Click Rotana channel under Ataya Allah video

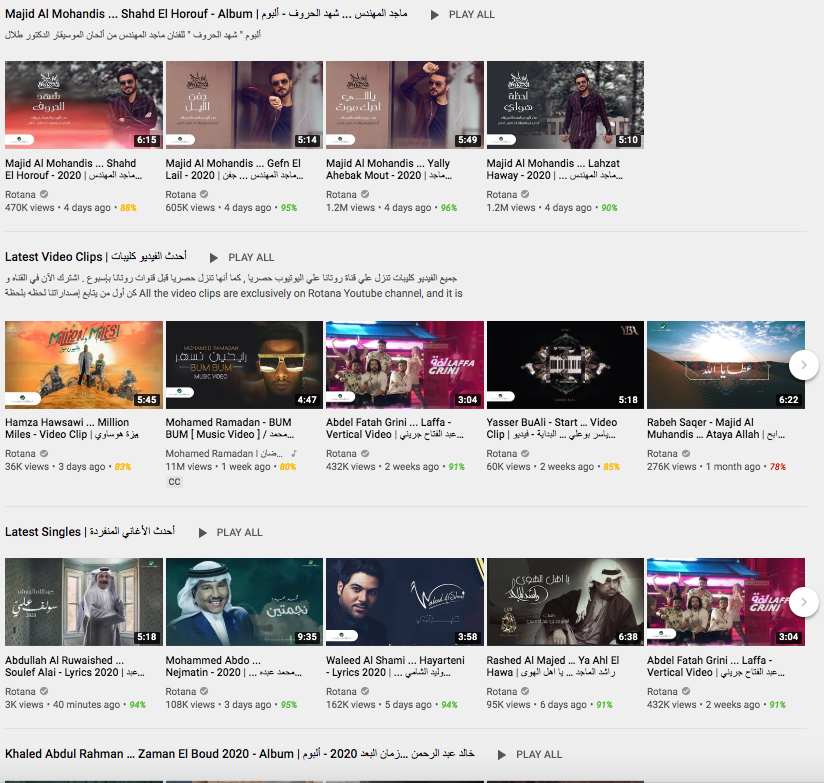pyautogui.click(x=662, y=454)
